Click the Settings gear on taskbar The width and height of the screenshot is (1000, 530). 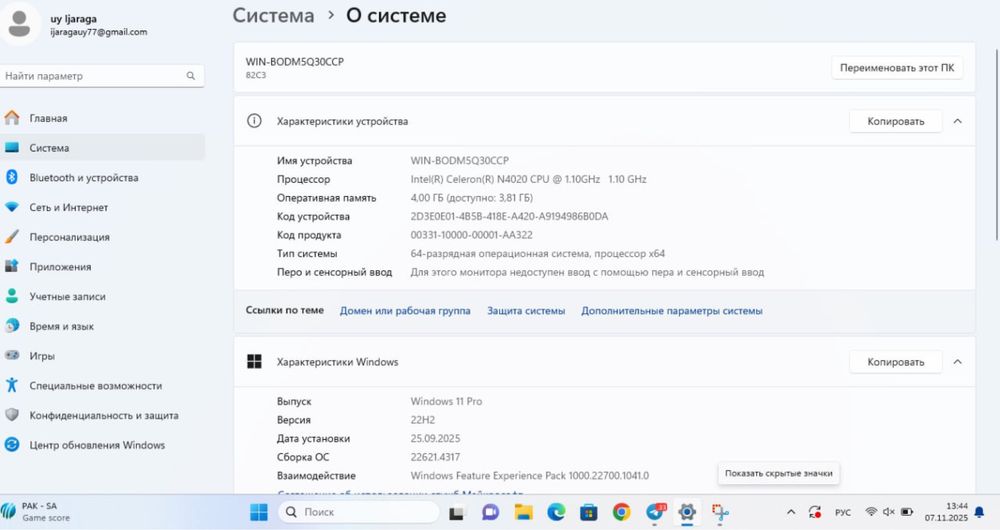(687, 512)
